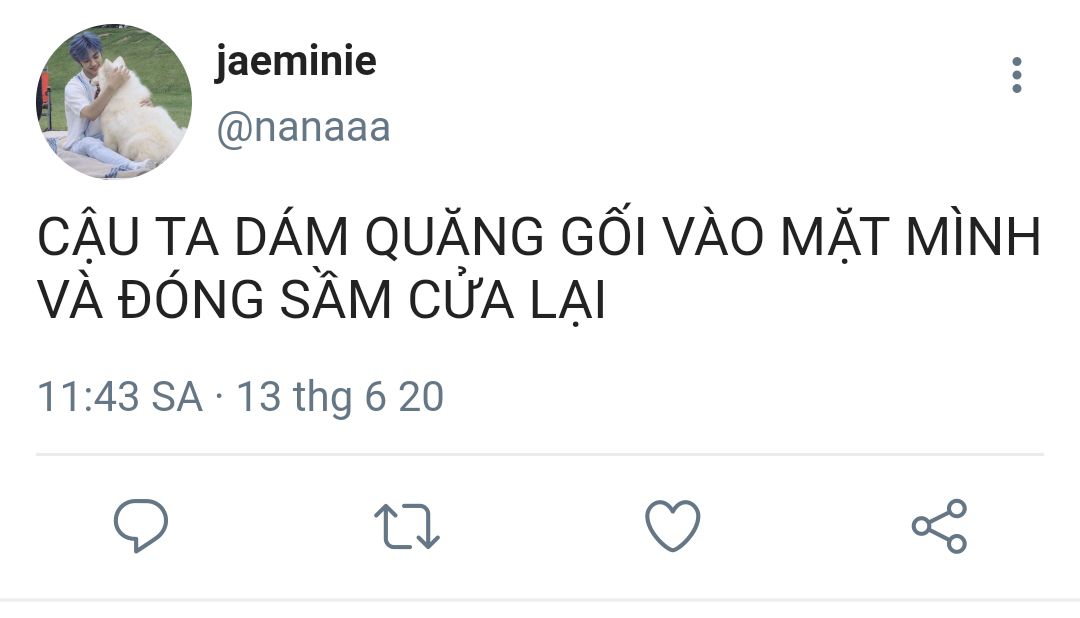
Task: Open the comment bubble to reply
Action: [141, 525]
